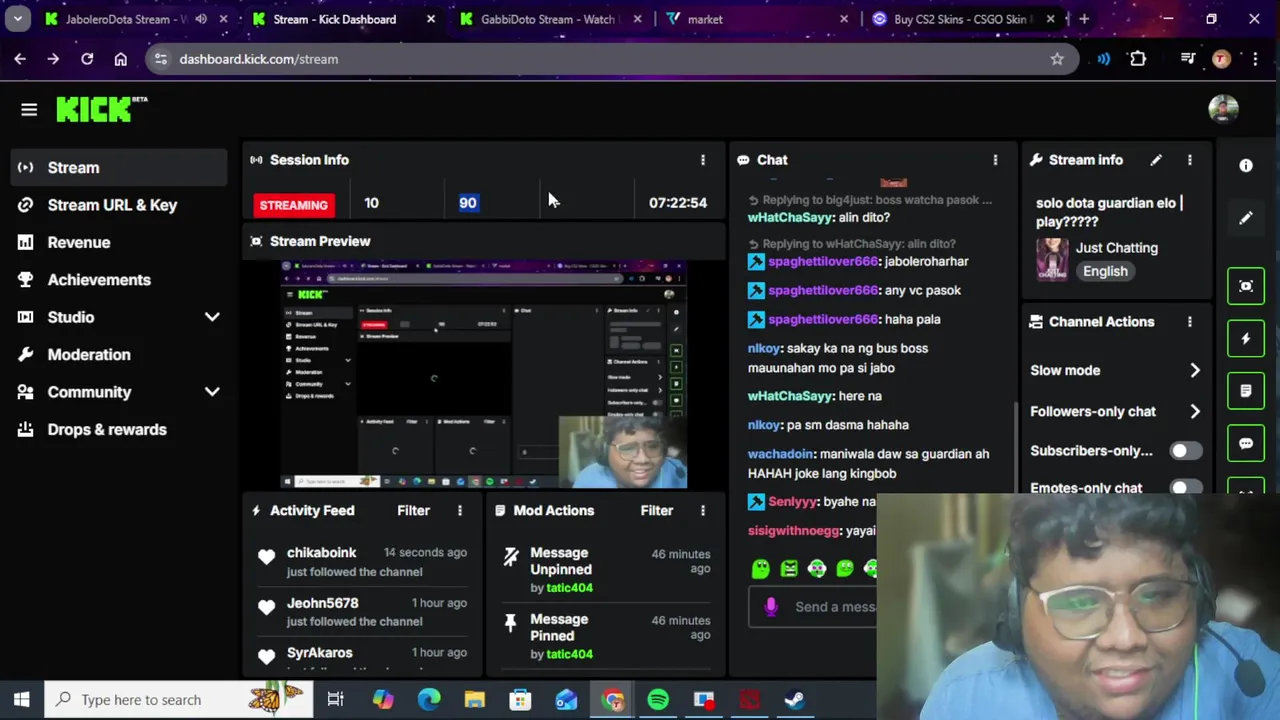Open File Explorer from the taskbar
1280x720 pixels.
(x=475, y=700)
